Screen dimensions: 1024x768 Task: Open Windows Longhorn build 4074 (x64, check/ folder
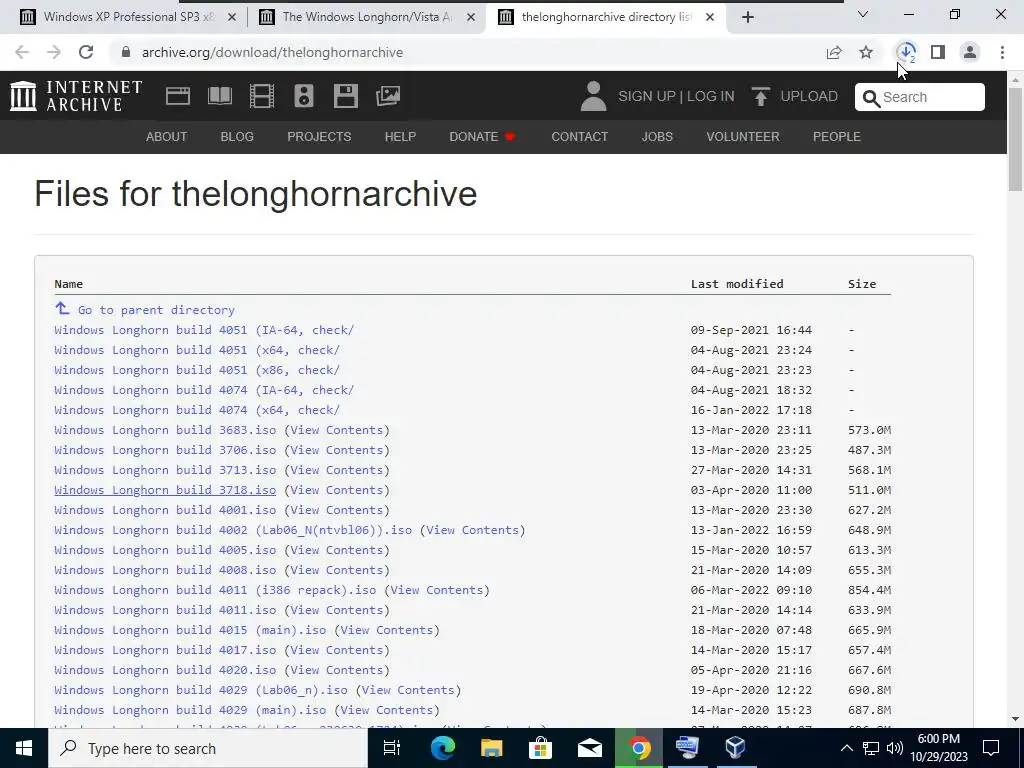pos(197,410)
